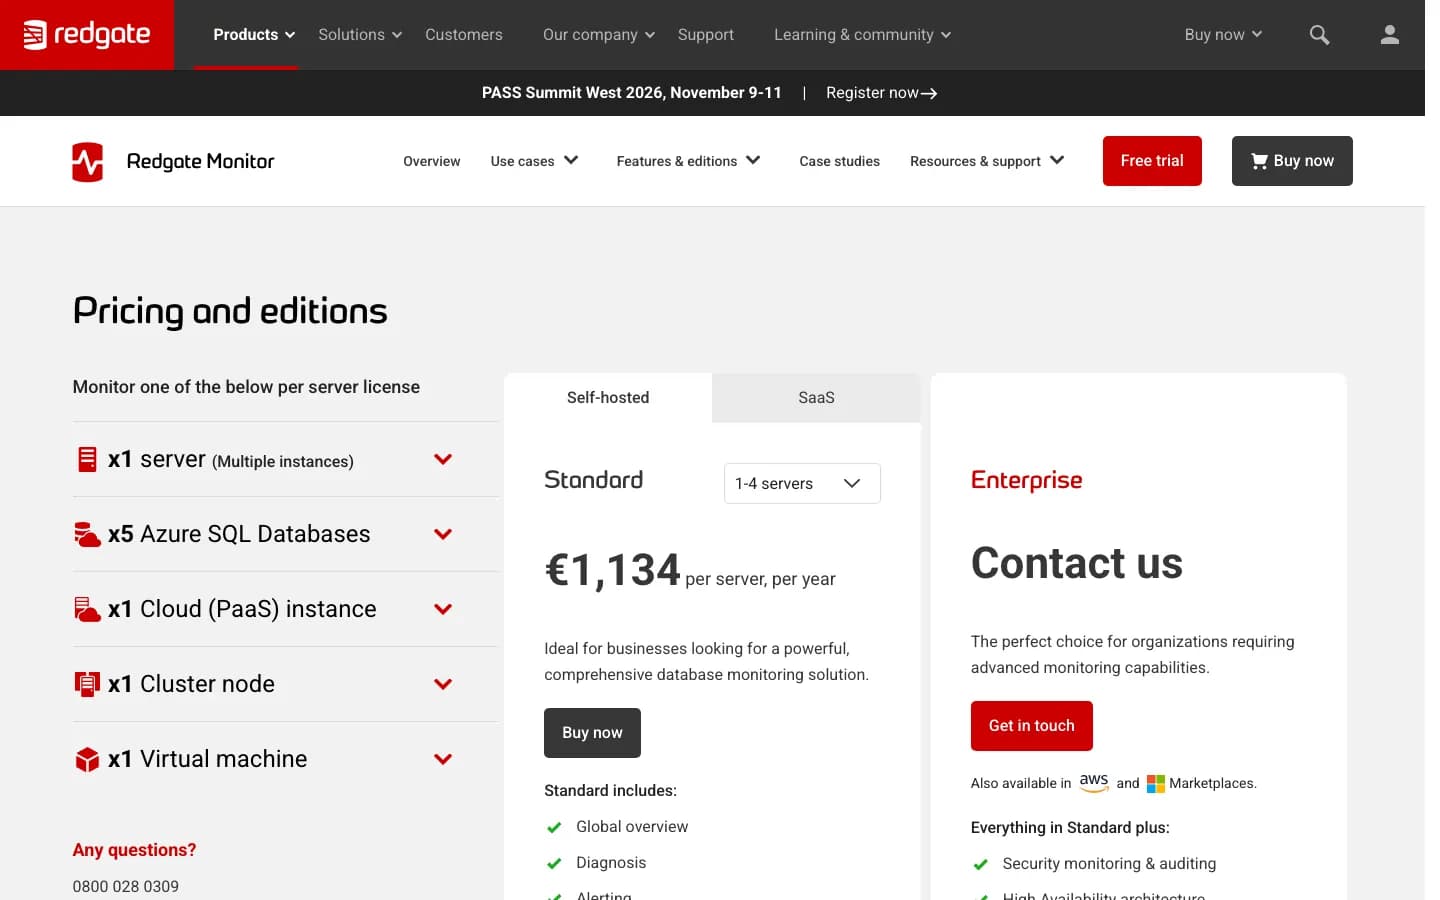Viewport: 1440px width, 900px height.
Task: Click the AWS marketplace logo
Action: click(1094, 782)
